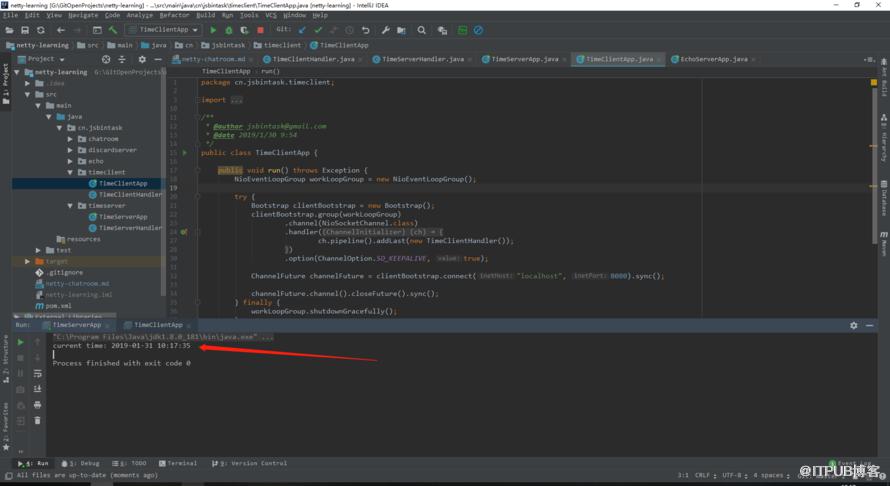Hide the Run panel with the minus icon
This screenshot has height=486, width=890.
click(870, 325)
